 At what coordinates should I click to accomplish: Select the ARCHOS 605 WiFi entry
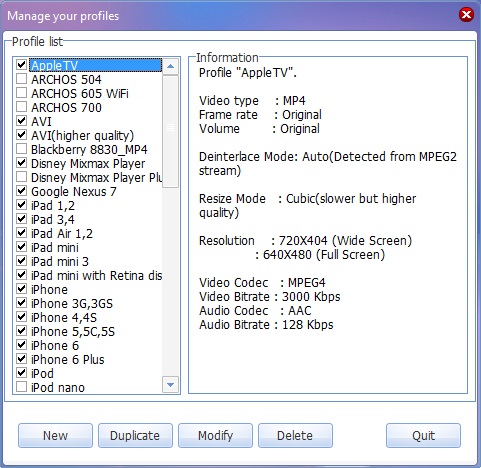click(80, 93)
